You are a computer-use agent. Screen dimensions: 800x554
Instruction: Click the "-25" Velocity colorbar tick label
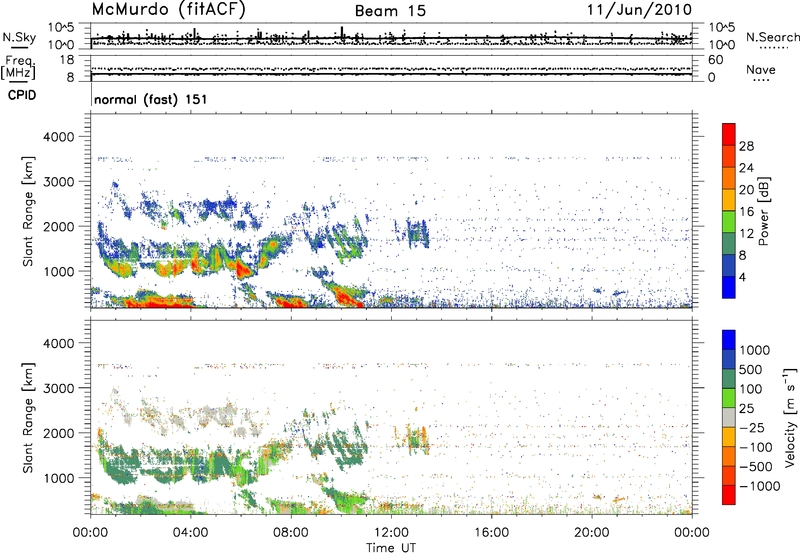pyautogui.click(x=751, y=428)
